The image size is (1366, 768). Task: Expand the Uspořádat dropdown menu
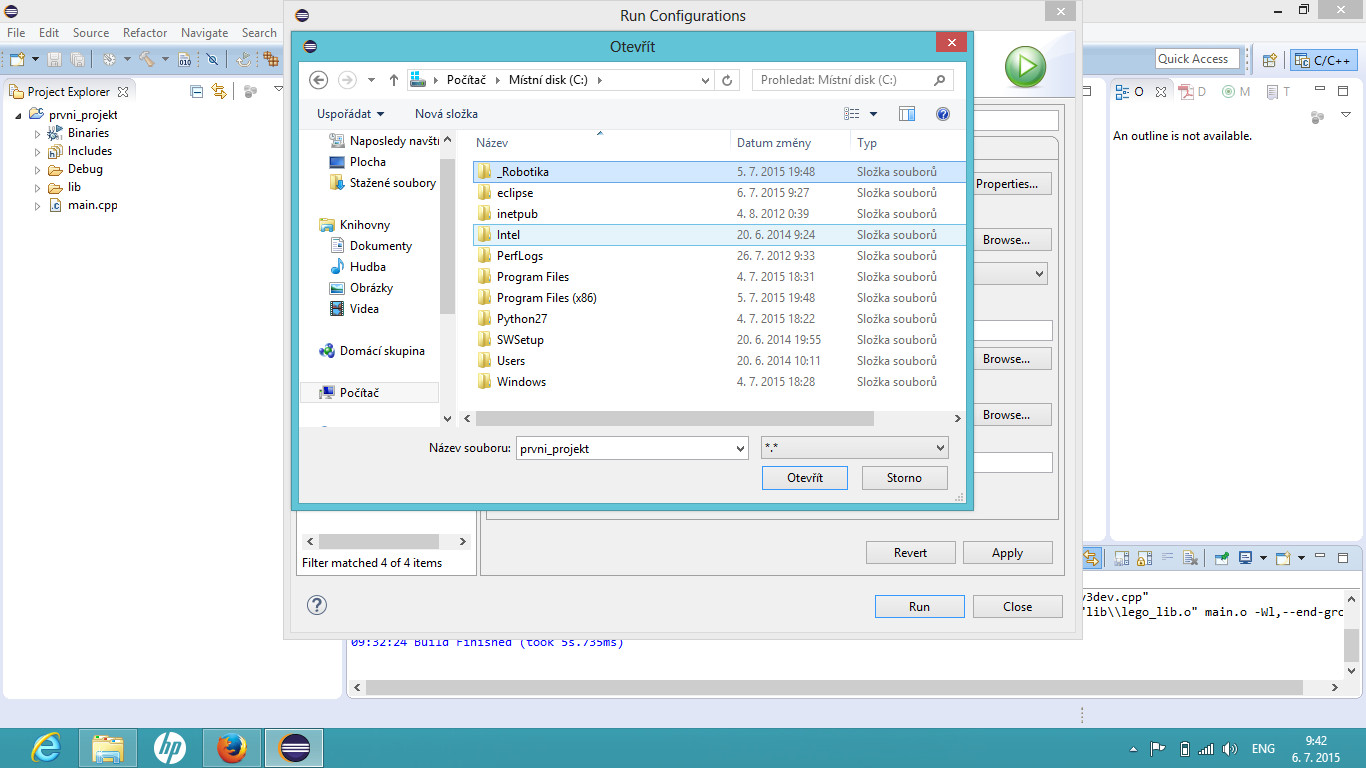click(x=350, y=114)
